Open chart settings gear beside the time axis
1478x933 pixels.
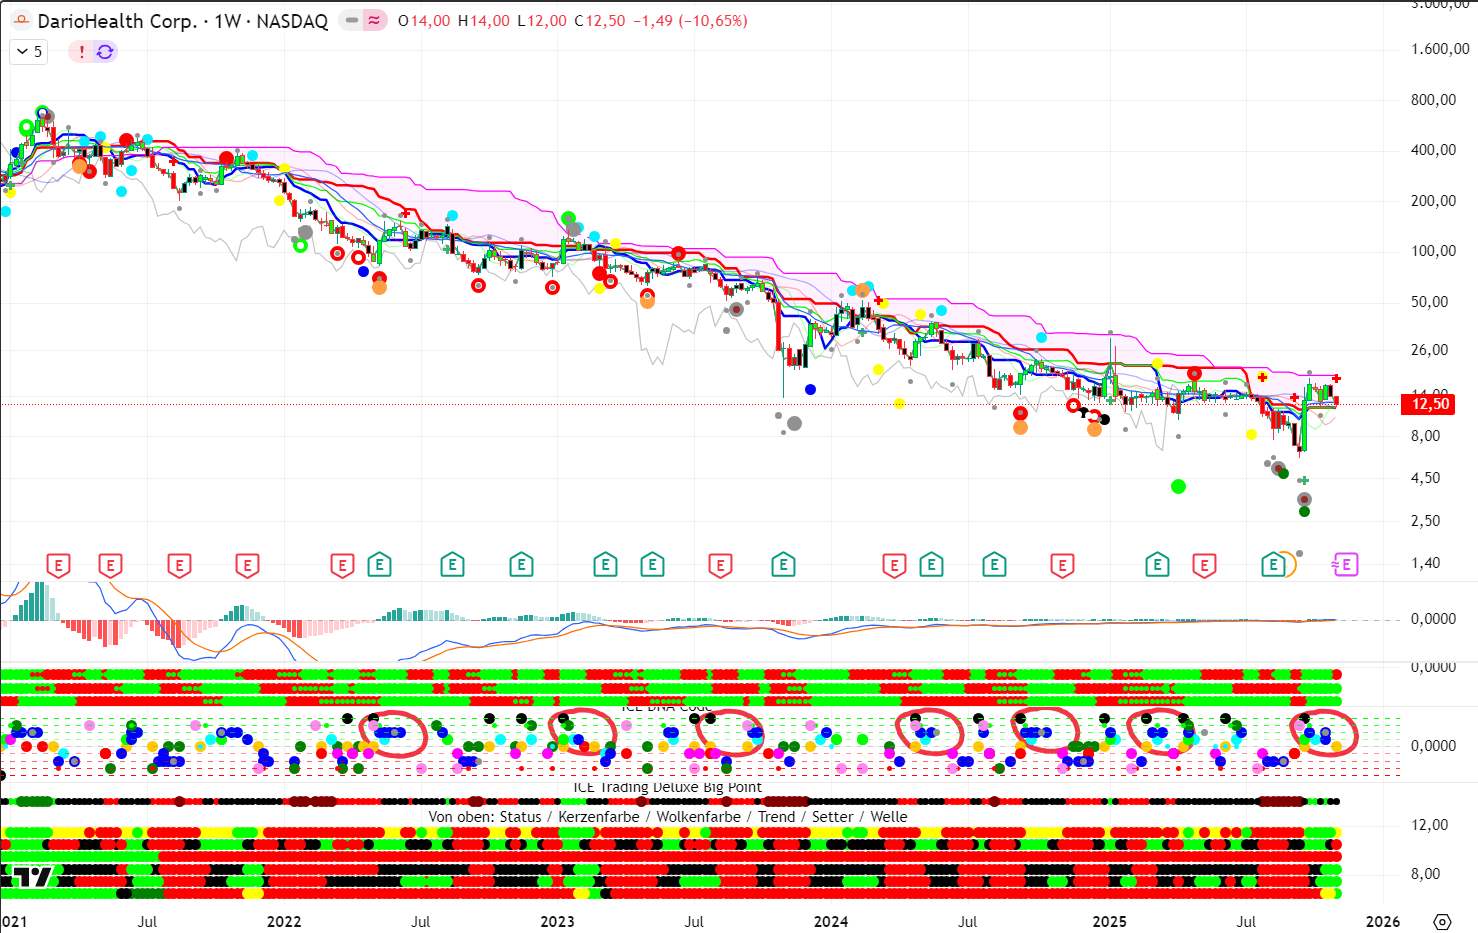click(1441, 921)
